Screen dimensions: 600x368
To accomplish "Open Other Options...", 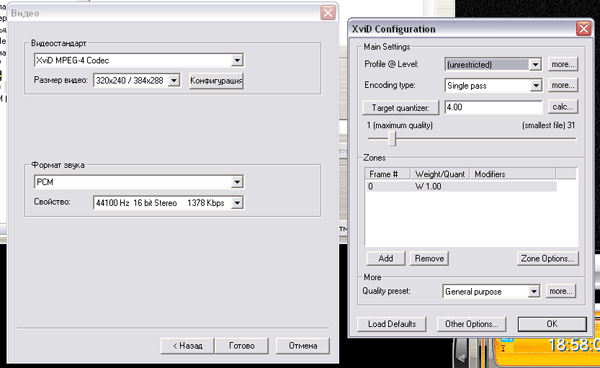I will pyautogui.click(x=471, y=324).
